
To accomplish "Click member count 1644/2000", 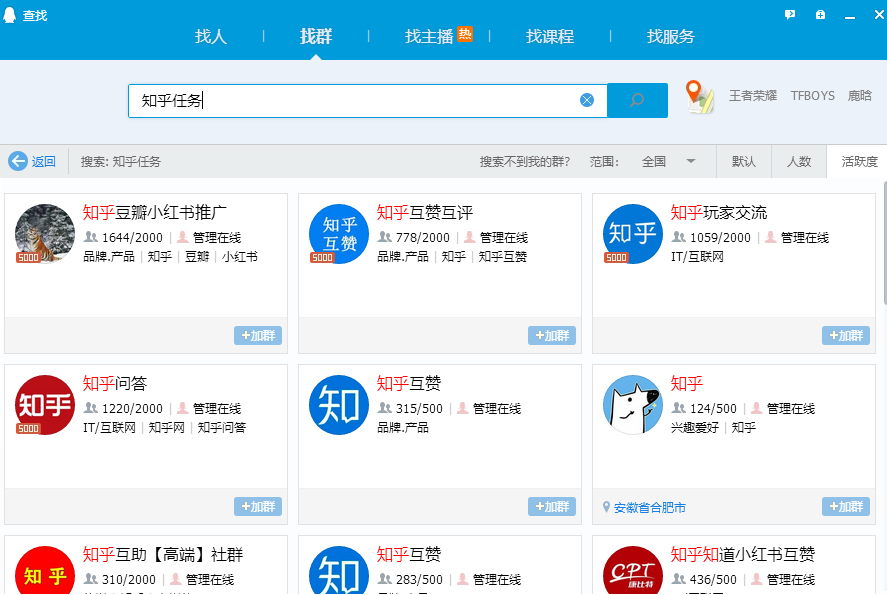I will pos(132,238).
